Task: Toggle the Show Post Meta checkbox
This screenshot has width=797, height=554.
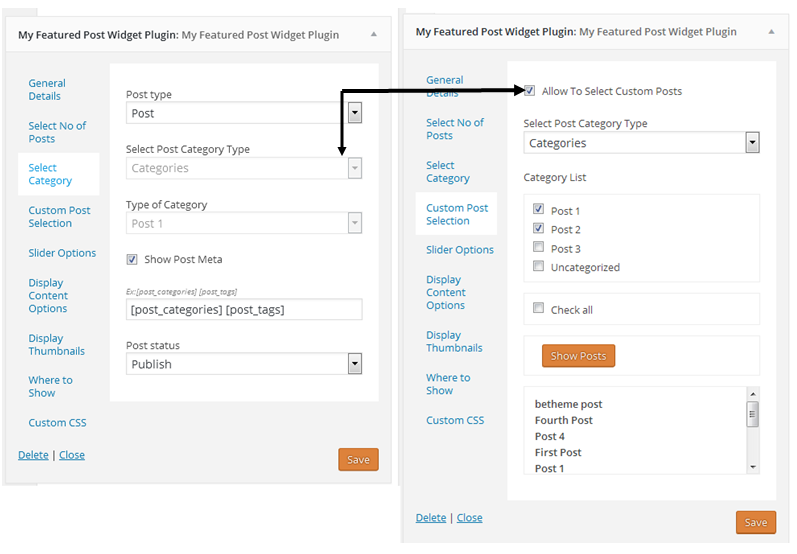Action: pos(132,259)
